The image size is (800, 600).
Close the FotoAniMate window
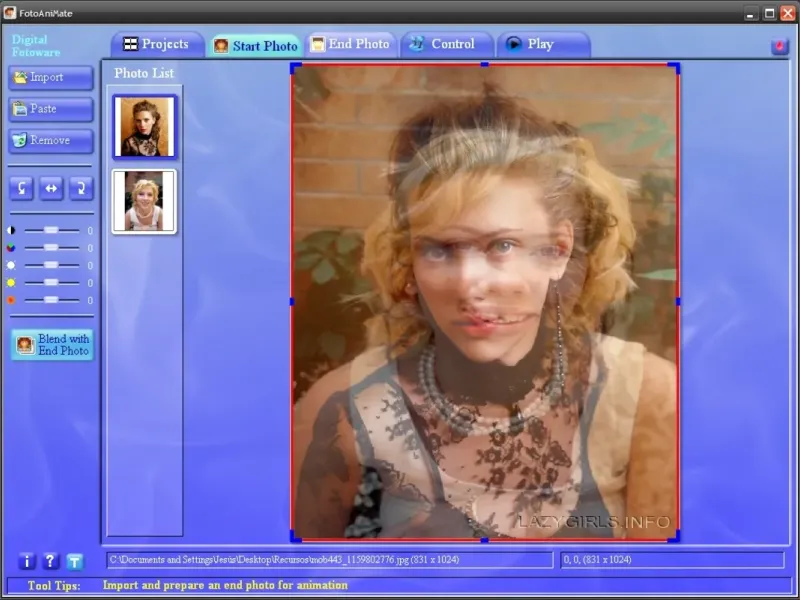tap(788, 14)
